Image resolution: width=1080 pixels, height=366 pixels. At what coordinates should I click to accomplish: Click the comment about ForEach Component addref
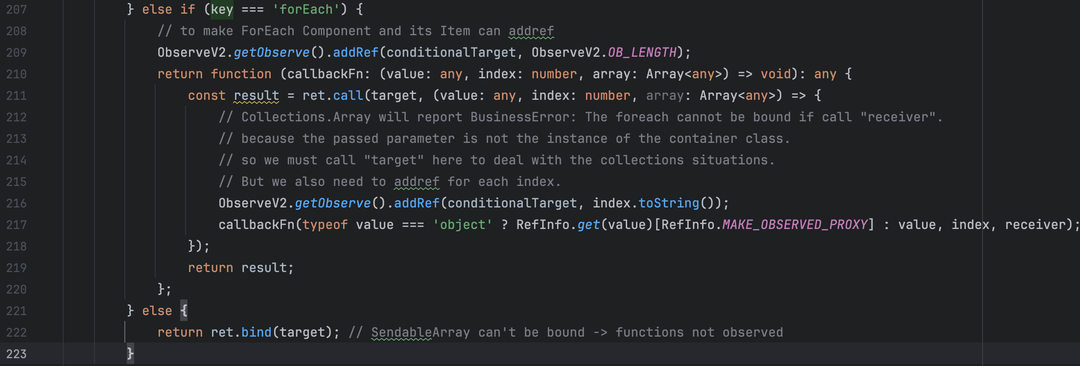(356, 32)
